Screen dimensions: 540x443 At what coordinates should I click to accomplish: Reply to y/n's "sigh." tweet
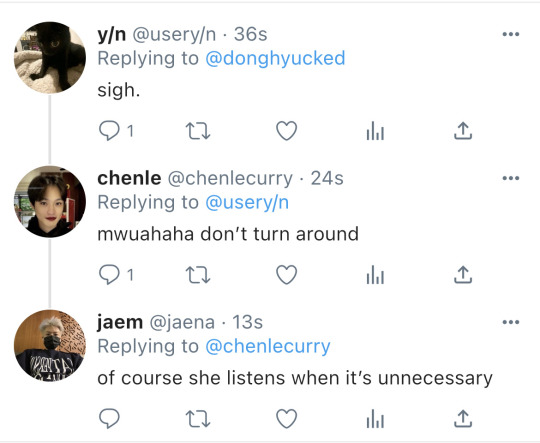click(x=110, y=131)
